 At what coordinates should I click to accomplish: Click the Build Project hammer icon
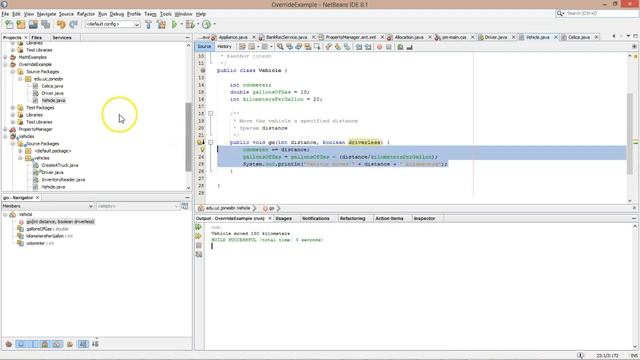pyautogui.click(x=149, y=24)
